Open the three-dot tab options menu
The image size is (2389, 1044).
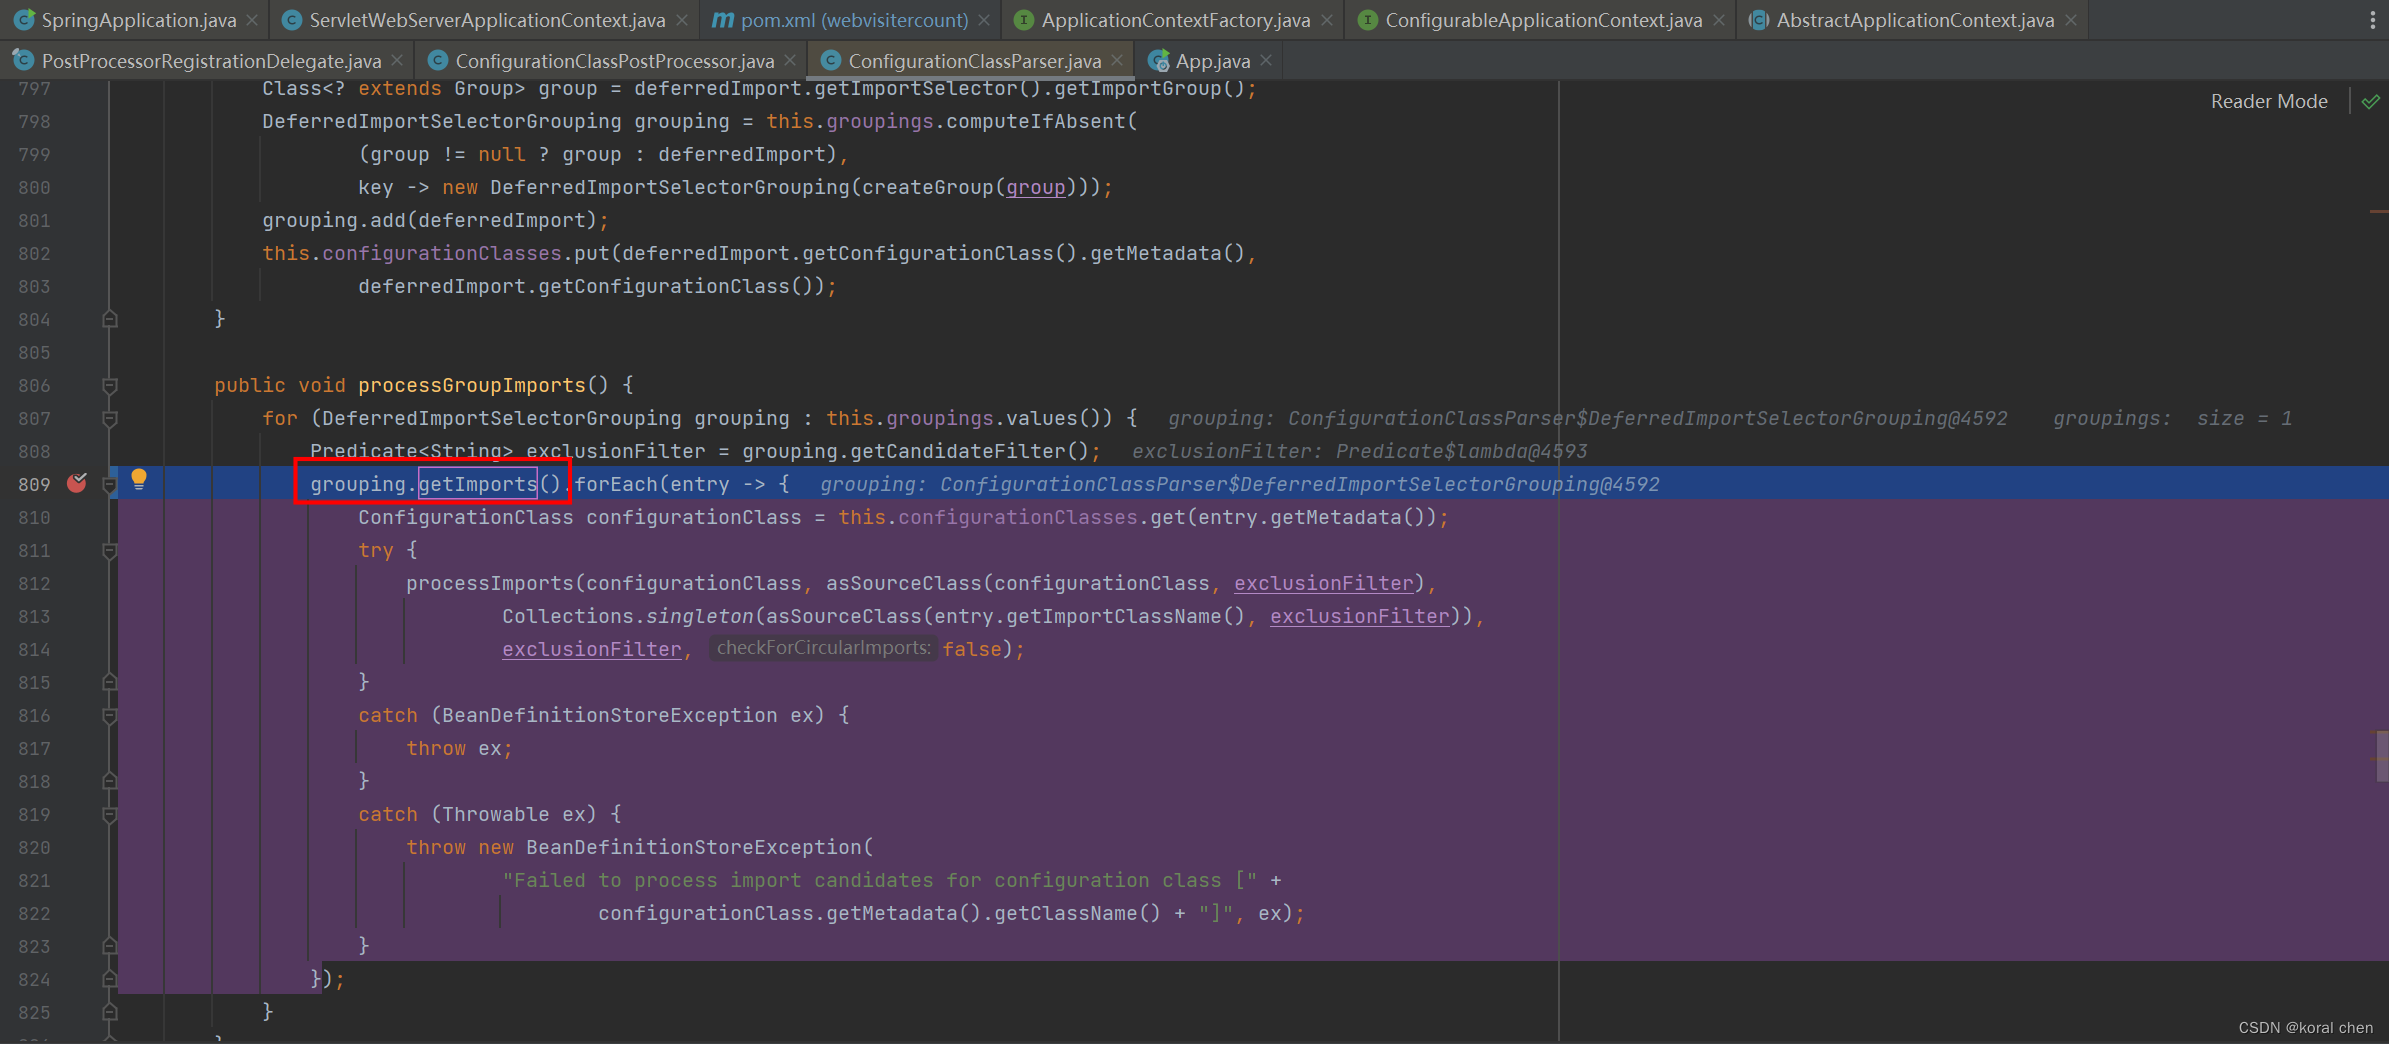pos(2373,20)
